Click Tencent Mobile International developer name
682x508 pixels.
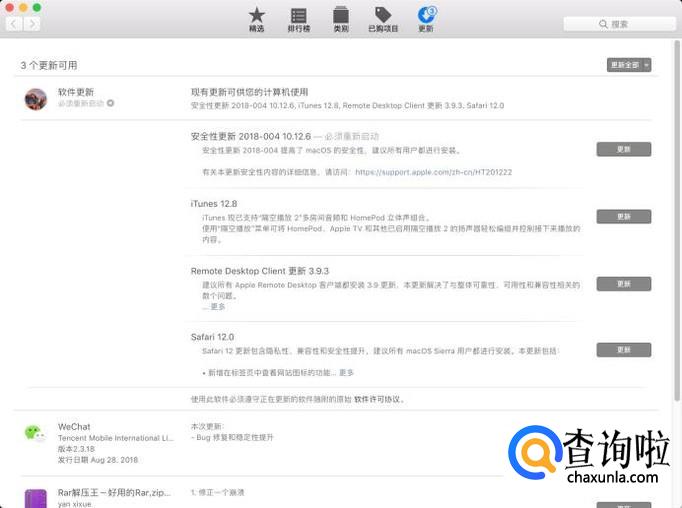coord(116,438)
